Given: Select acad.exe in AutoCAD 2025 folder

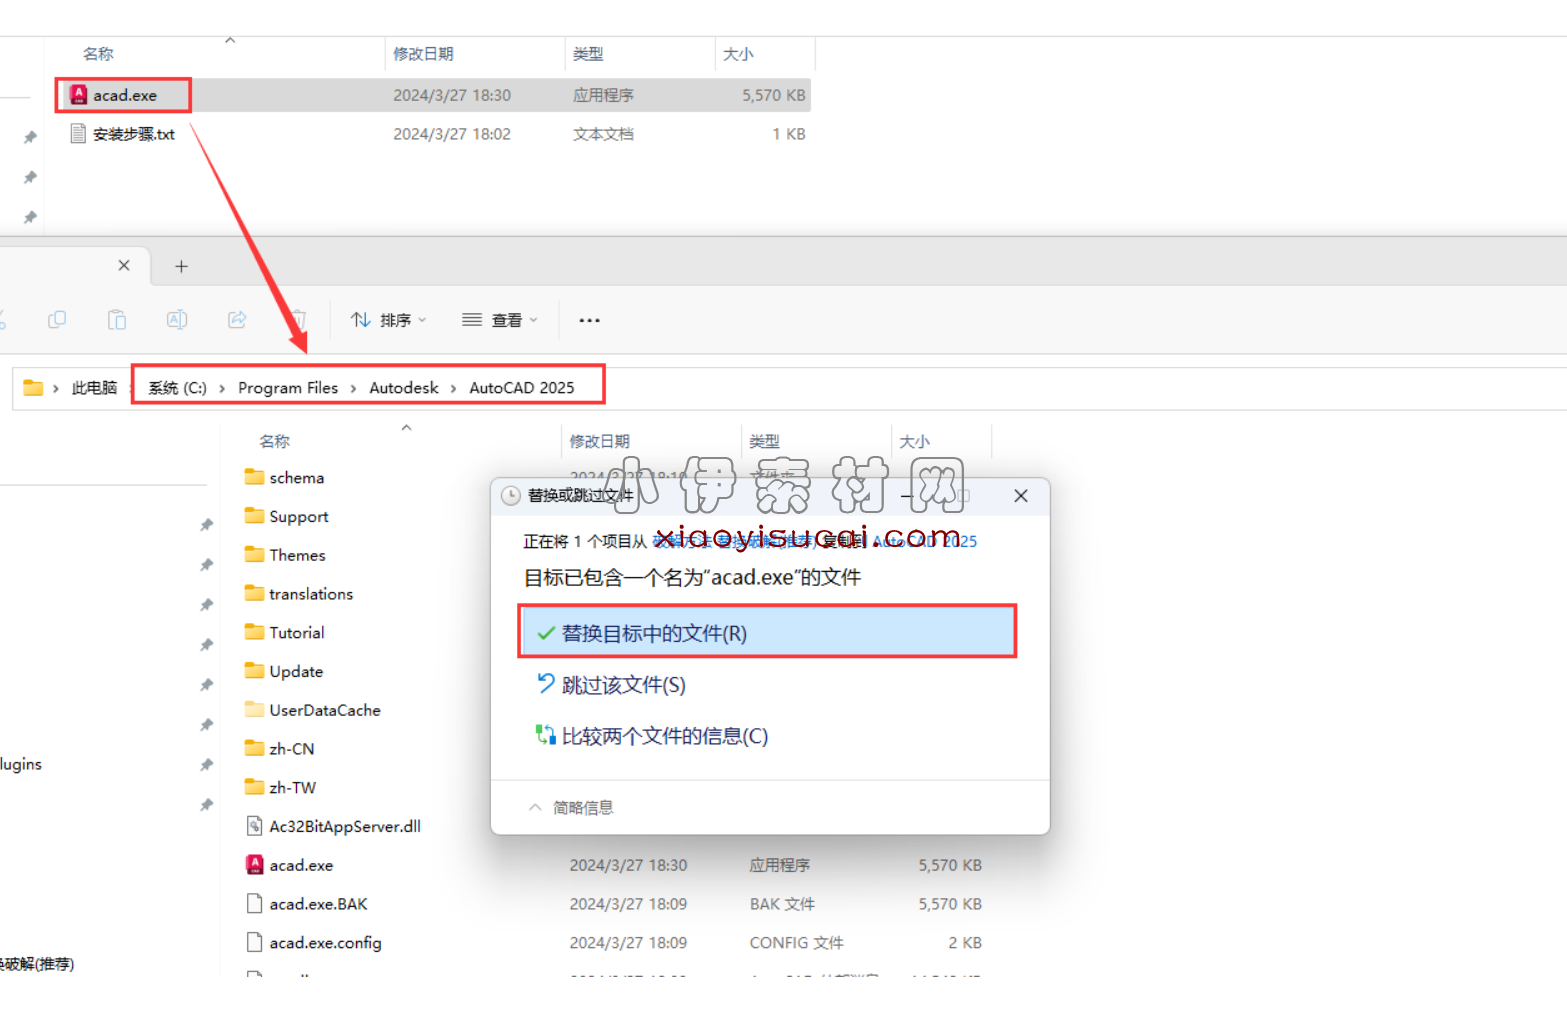Looking at the screenshot, I should [x=290, y=865].
